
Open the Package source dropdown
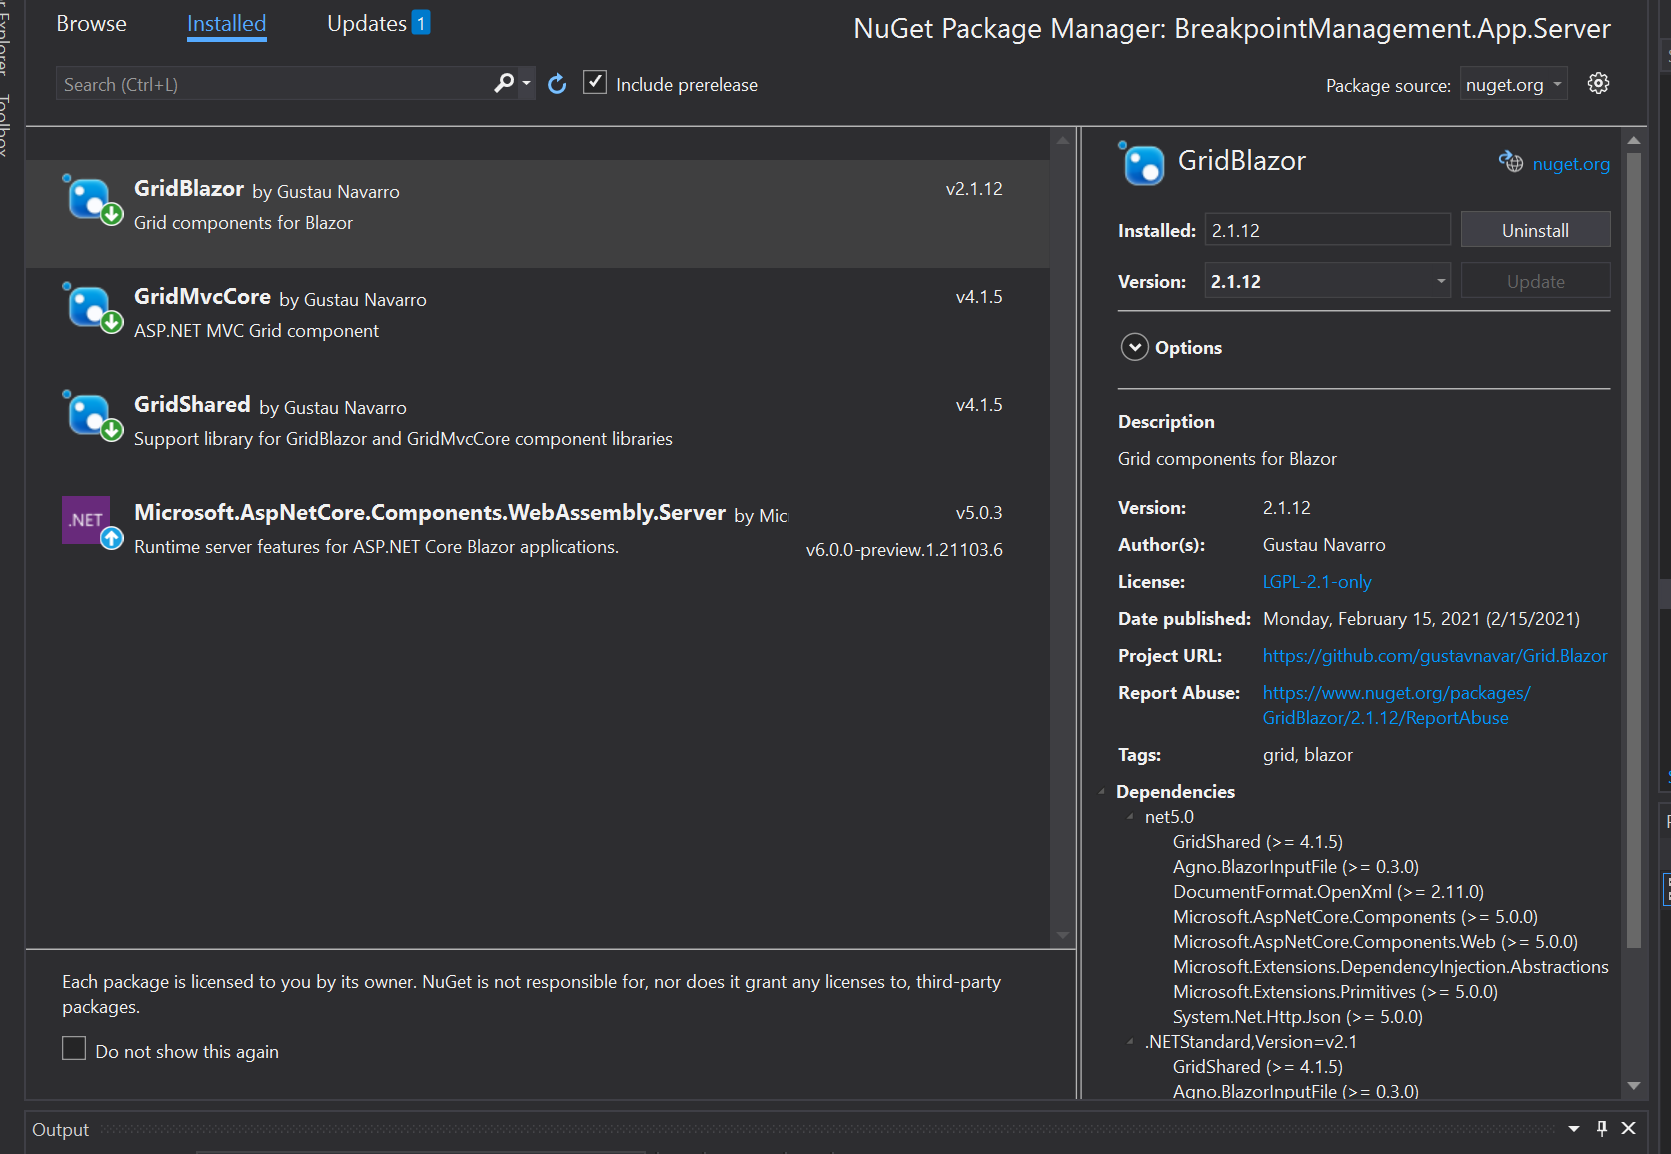(1513, 85)
